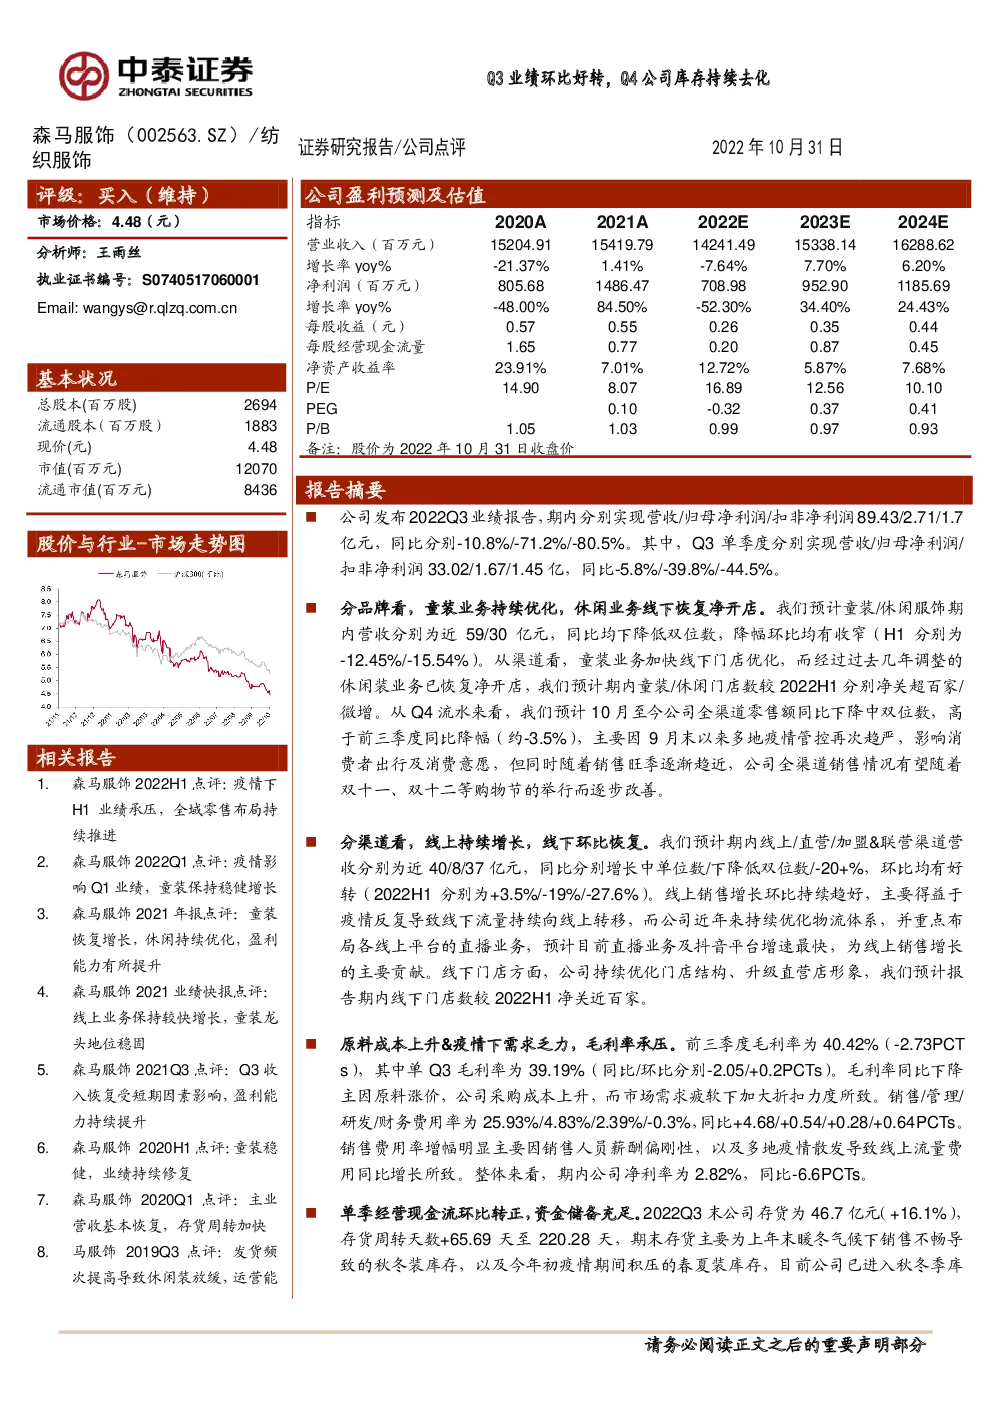Select 2021A revenue cell 15419.79

point(622,245)
